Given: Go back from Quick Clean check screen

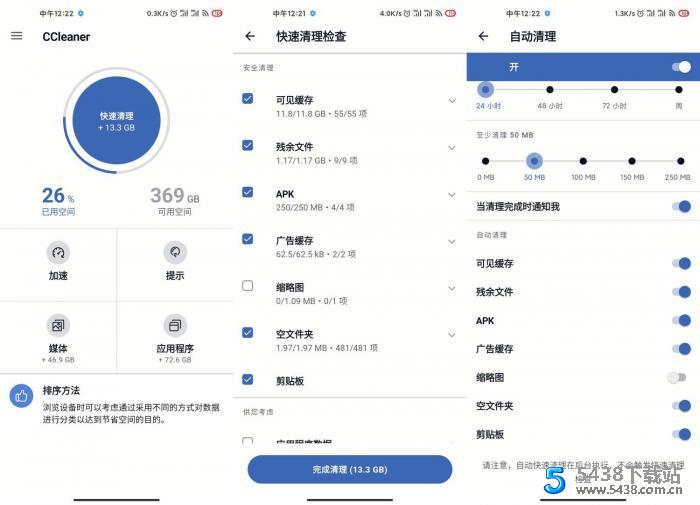Looking at the screenshot, I should pyautogui.click(x=250, y=36).
